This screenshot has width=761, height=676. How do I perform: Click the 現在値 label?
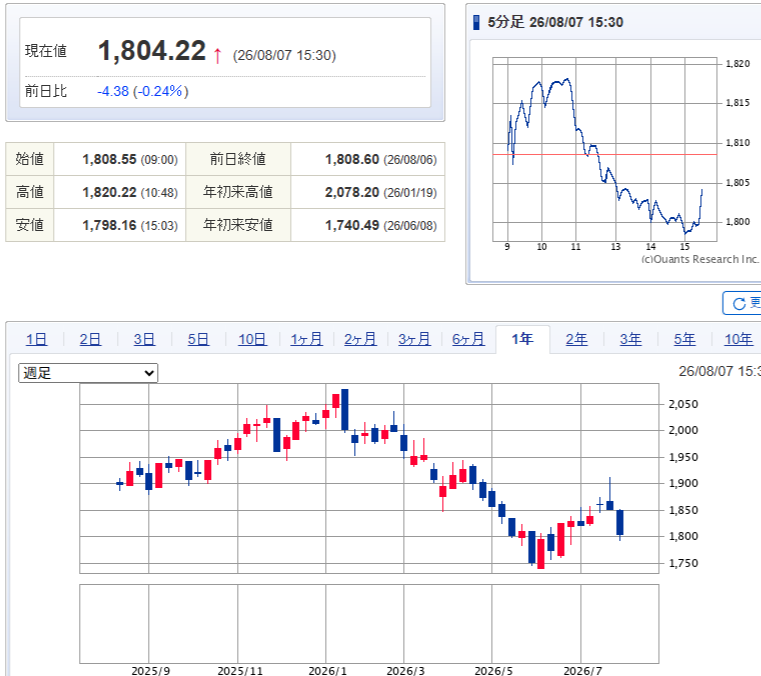46,51
